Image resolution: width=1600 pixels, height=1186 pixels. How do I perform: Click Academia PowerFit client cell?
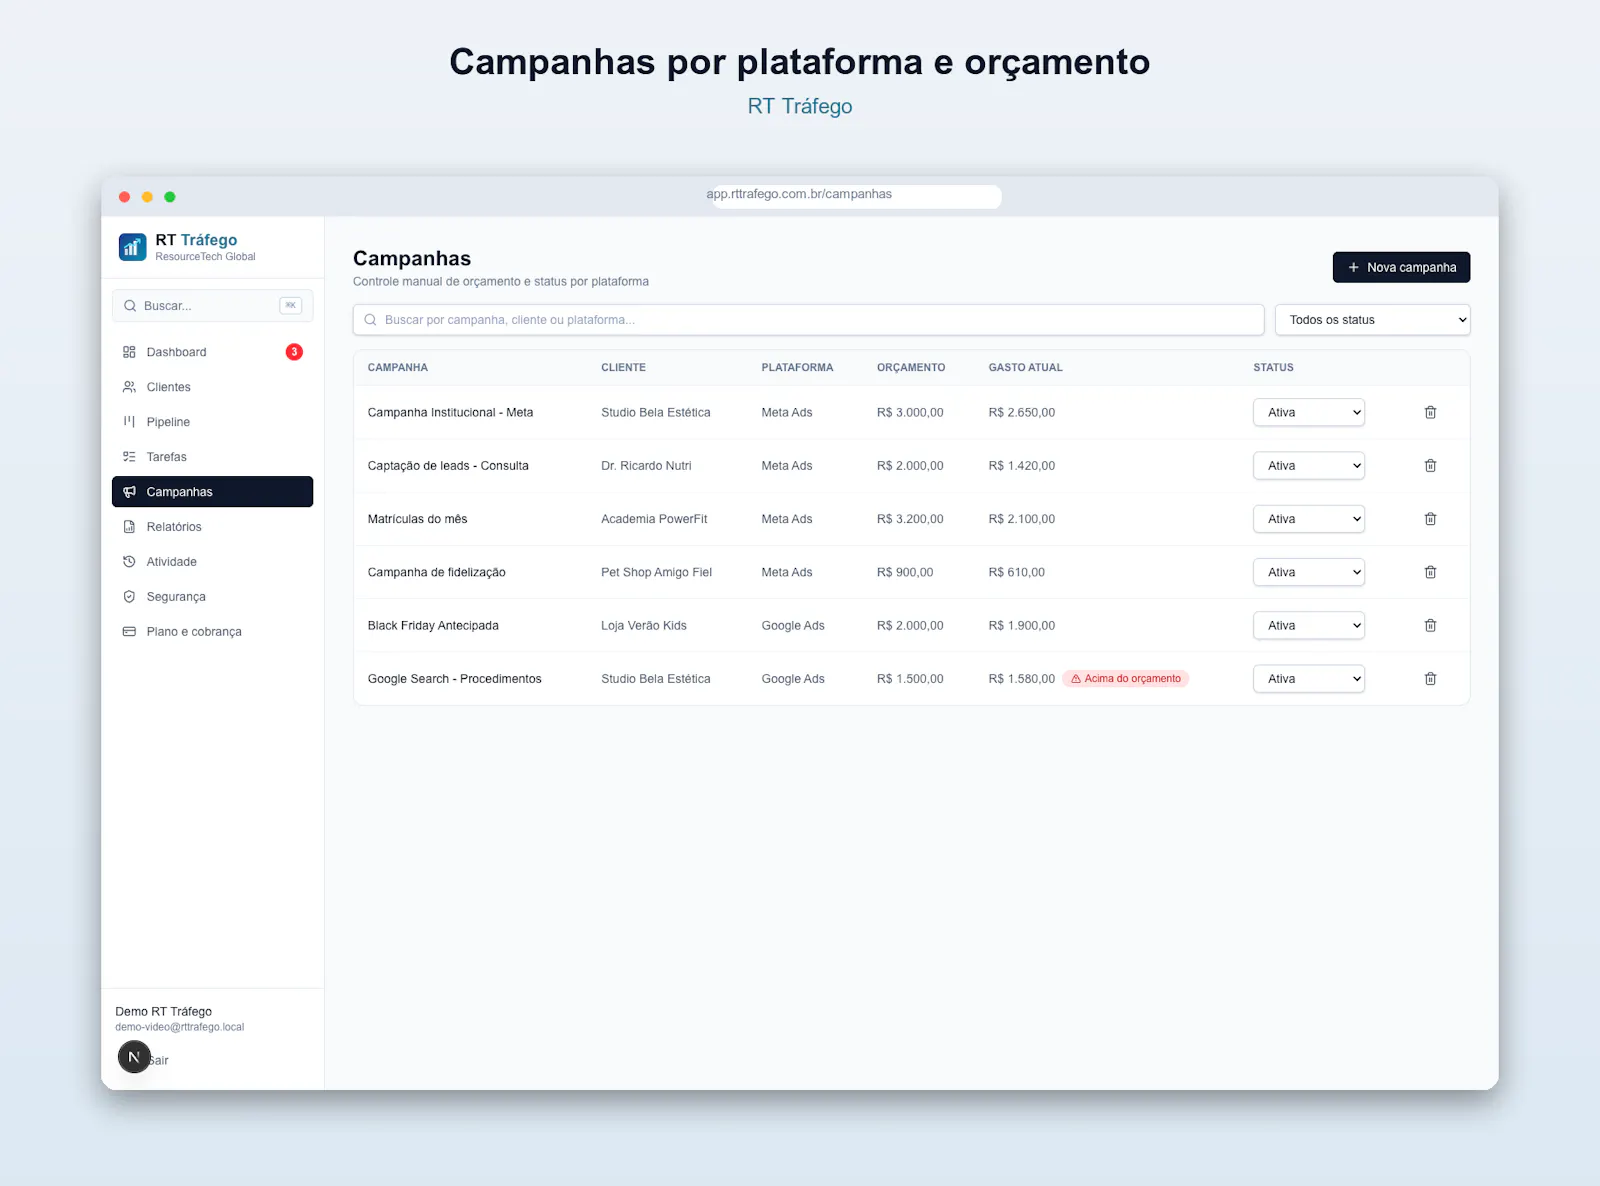654,519
